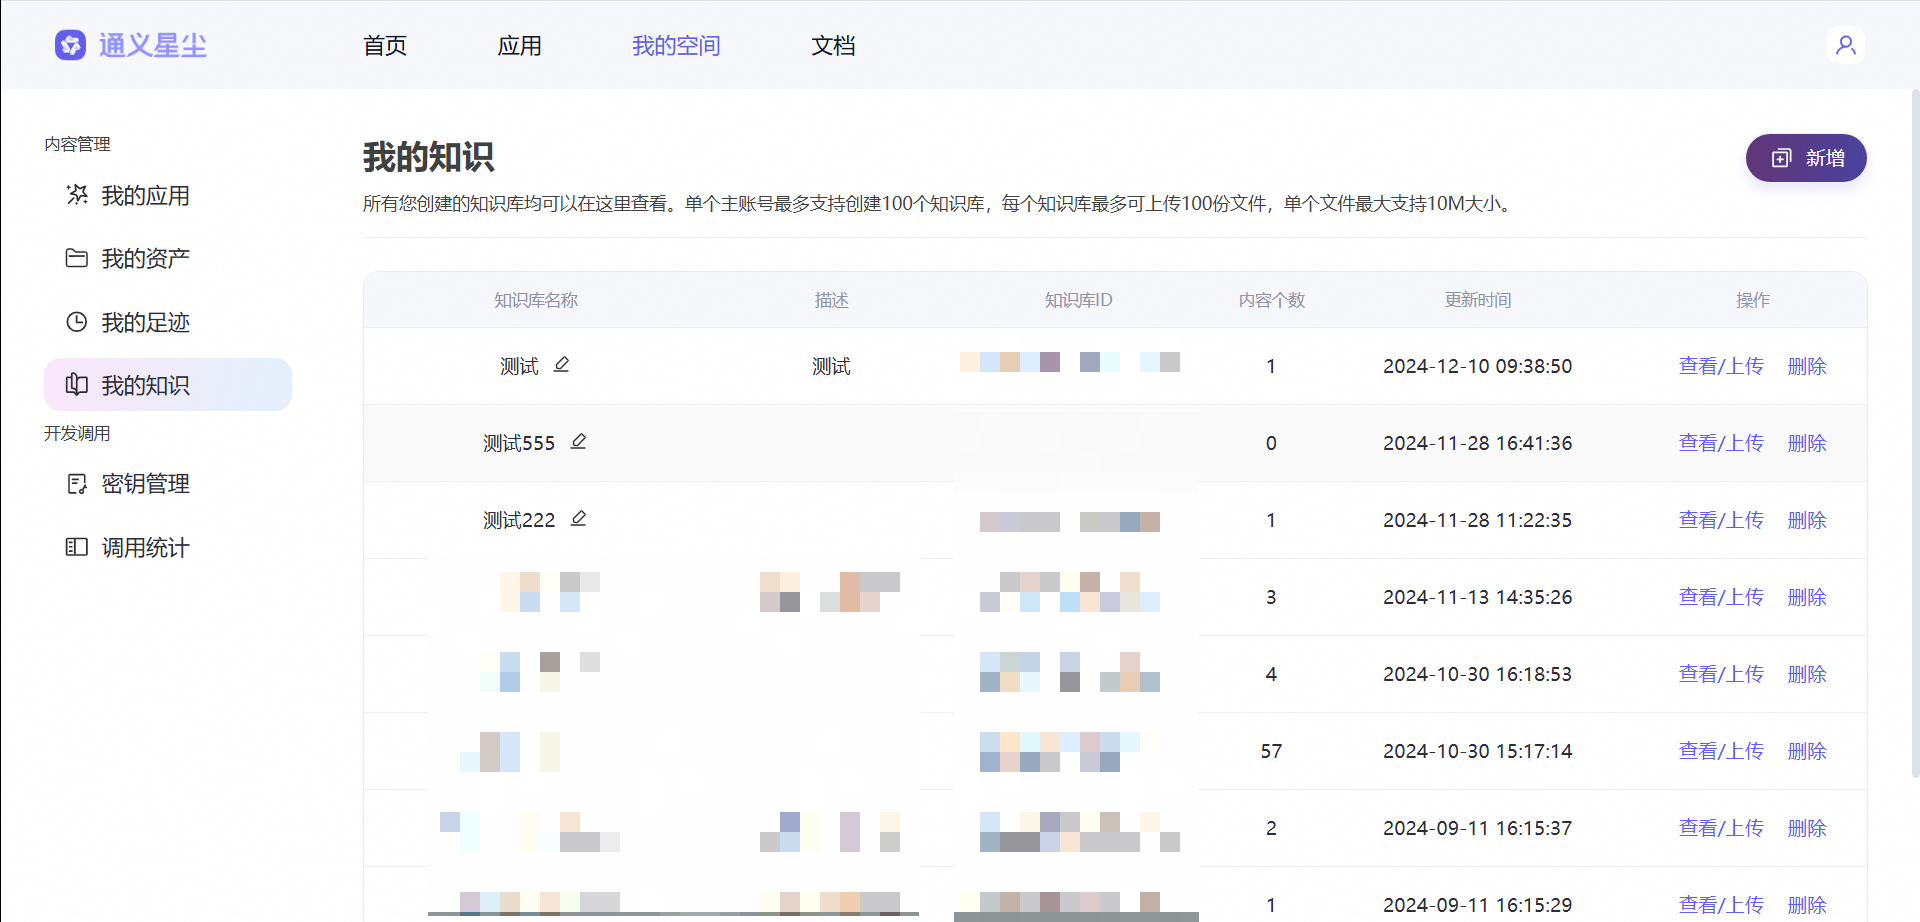Click 查看/上传 for 2024-10-30 16:18:53 row
The width and height of the screenshot is (1920, 922).
pos(1721,674)
